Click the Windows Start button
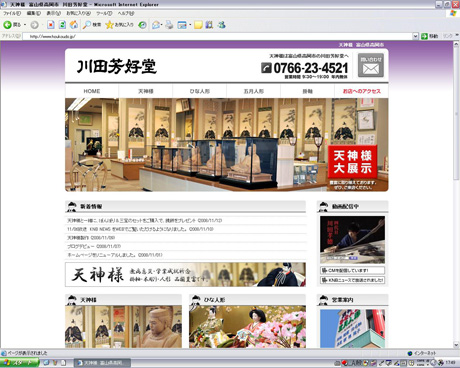Screen dimensions: 460x368 19,363
